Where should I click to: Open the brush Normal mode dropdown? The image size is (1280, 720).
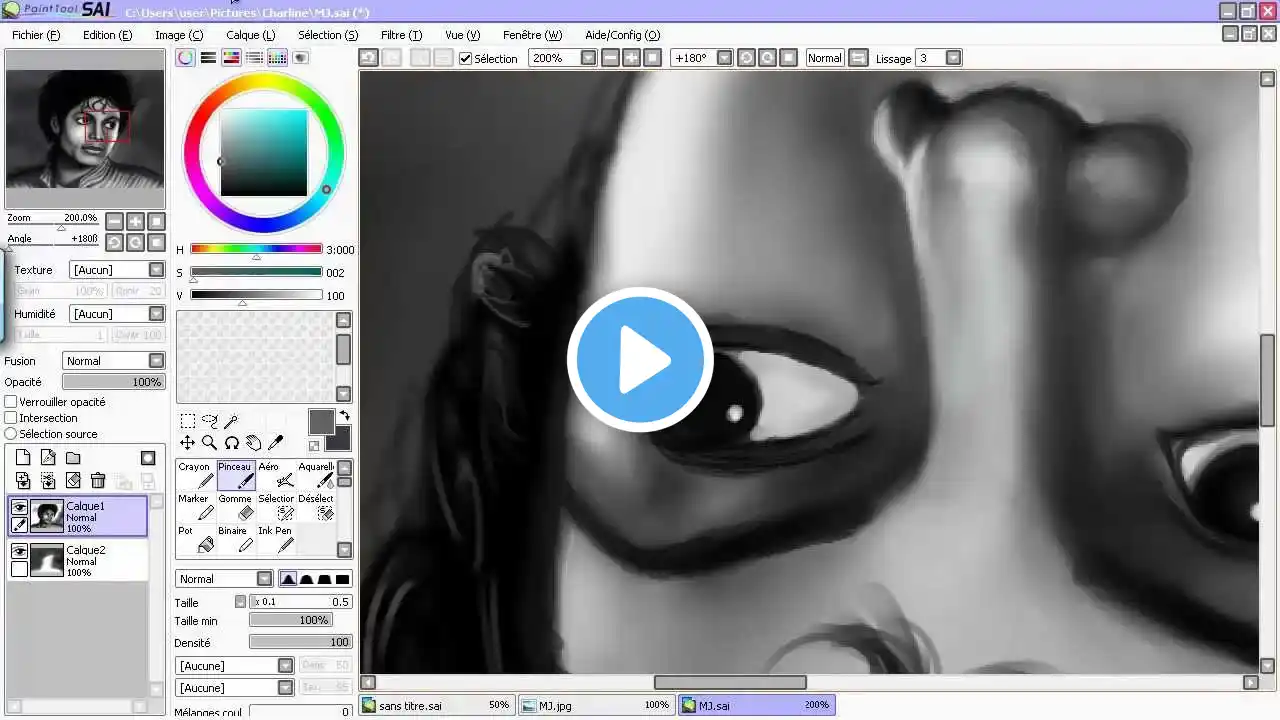coord(224,579)
